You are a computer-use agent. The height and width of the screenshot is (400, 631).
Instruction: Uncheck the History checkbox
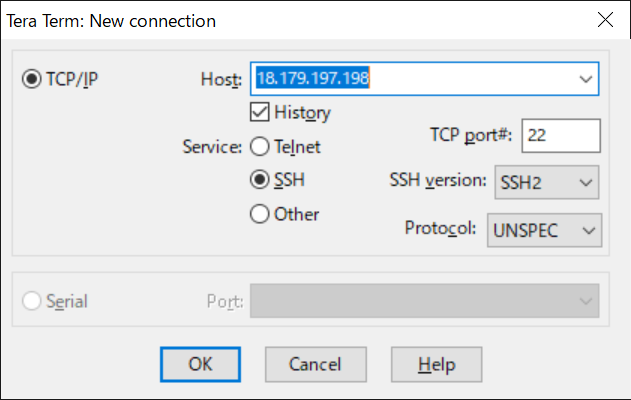coord(260,112)
